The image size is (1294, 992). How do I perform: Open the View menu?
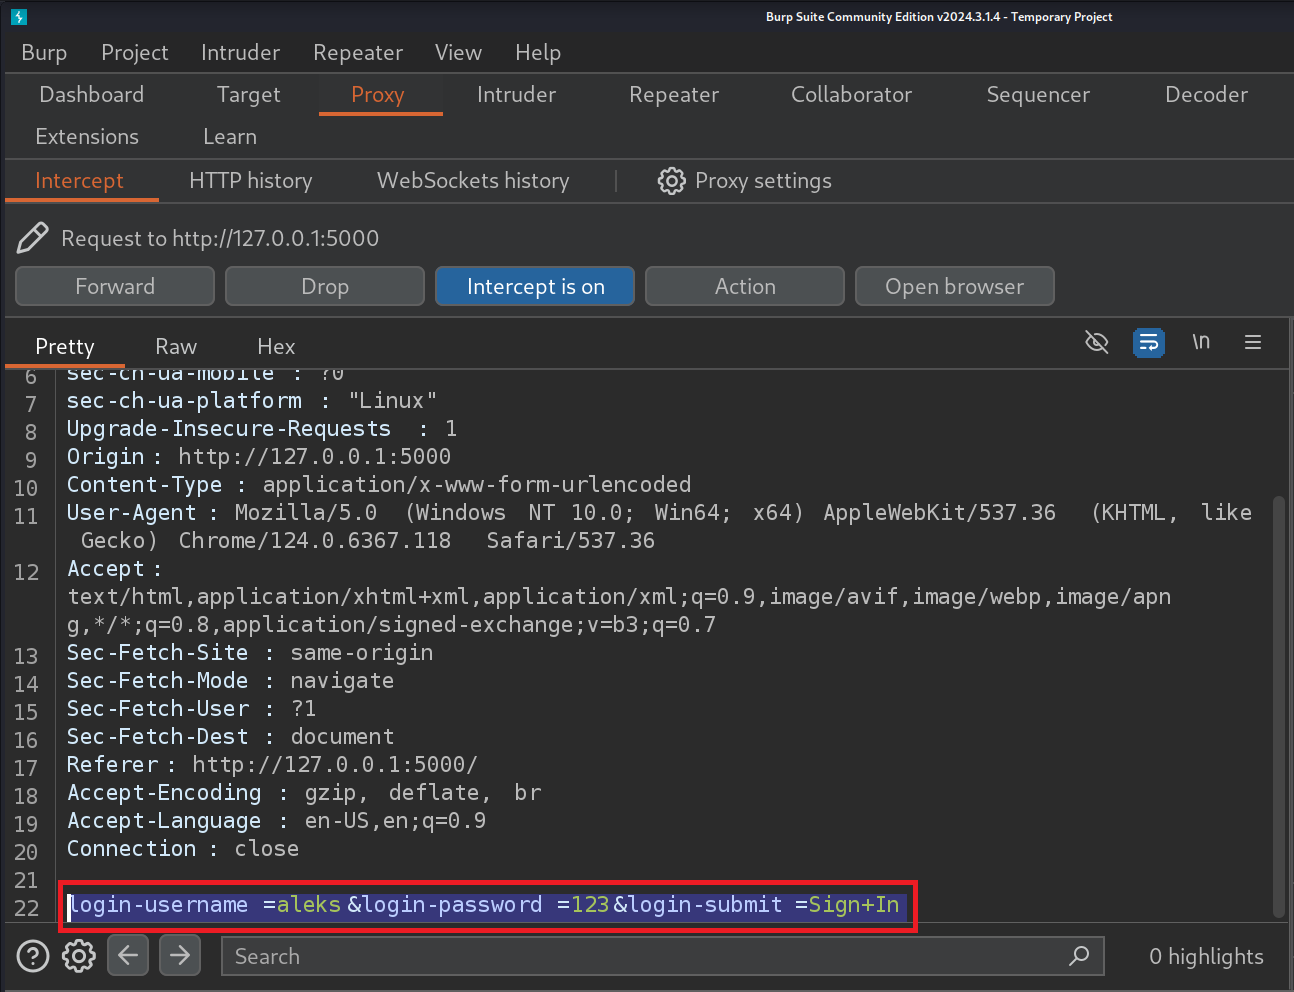[x=458, y=52]
